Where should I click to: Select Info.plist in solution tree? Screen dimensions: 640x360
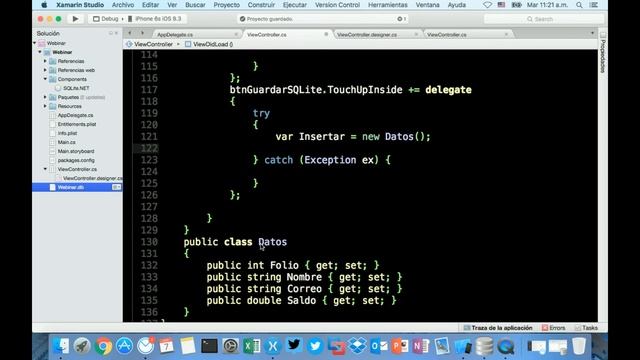67,133
